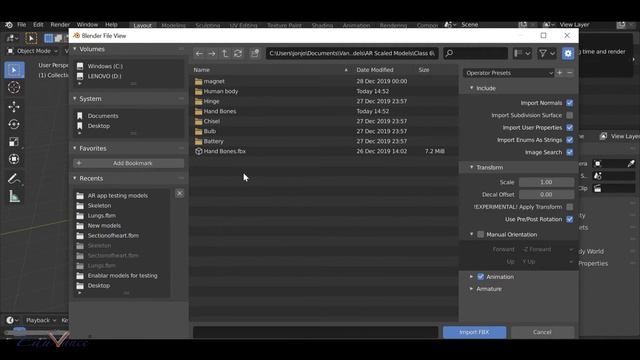Activate the Select Box tool
The width and height of the screenshot is (640, 360).
click(x=14, y=70)
